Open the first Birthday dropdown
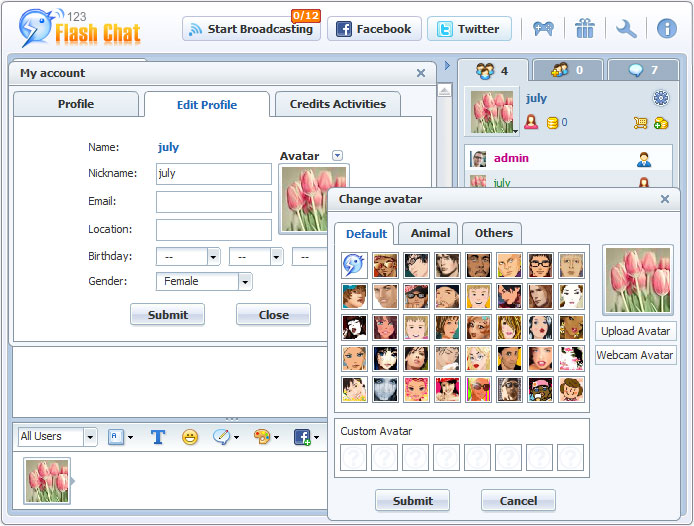Viewport: 694px width, 526px height. [188, 257]
